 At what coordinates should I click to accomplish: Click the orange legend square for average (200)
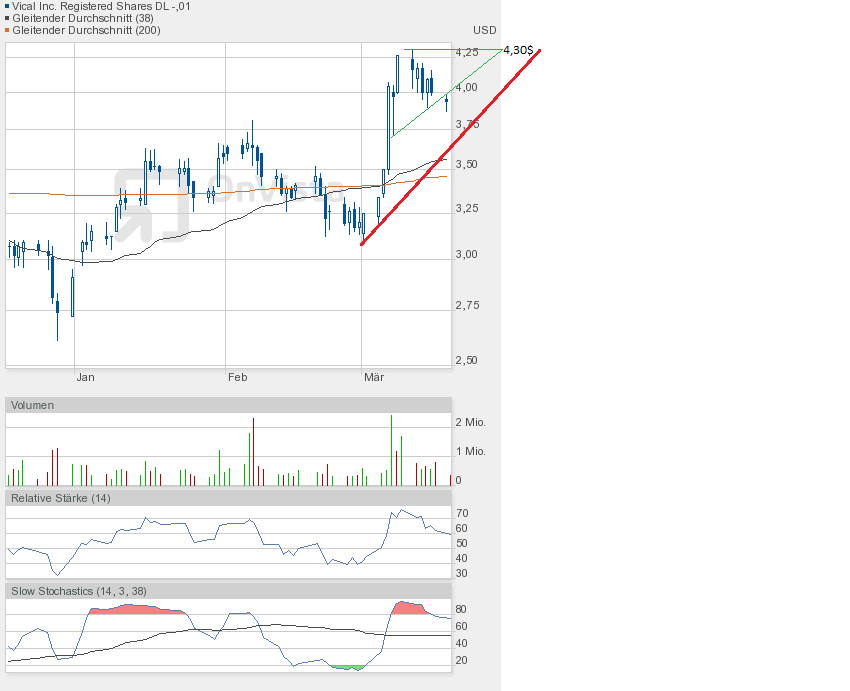pyautogui.click(x=7, y=30)
